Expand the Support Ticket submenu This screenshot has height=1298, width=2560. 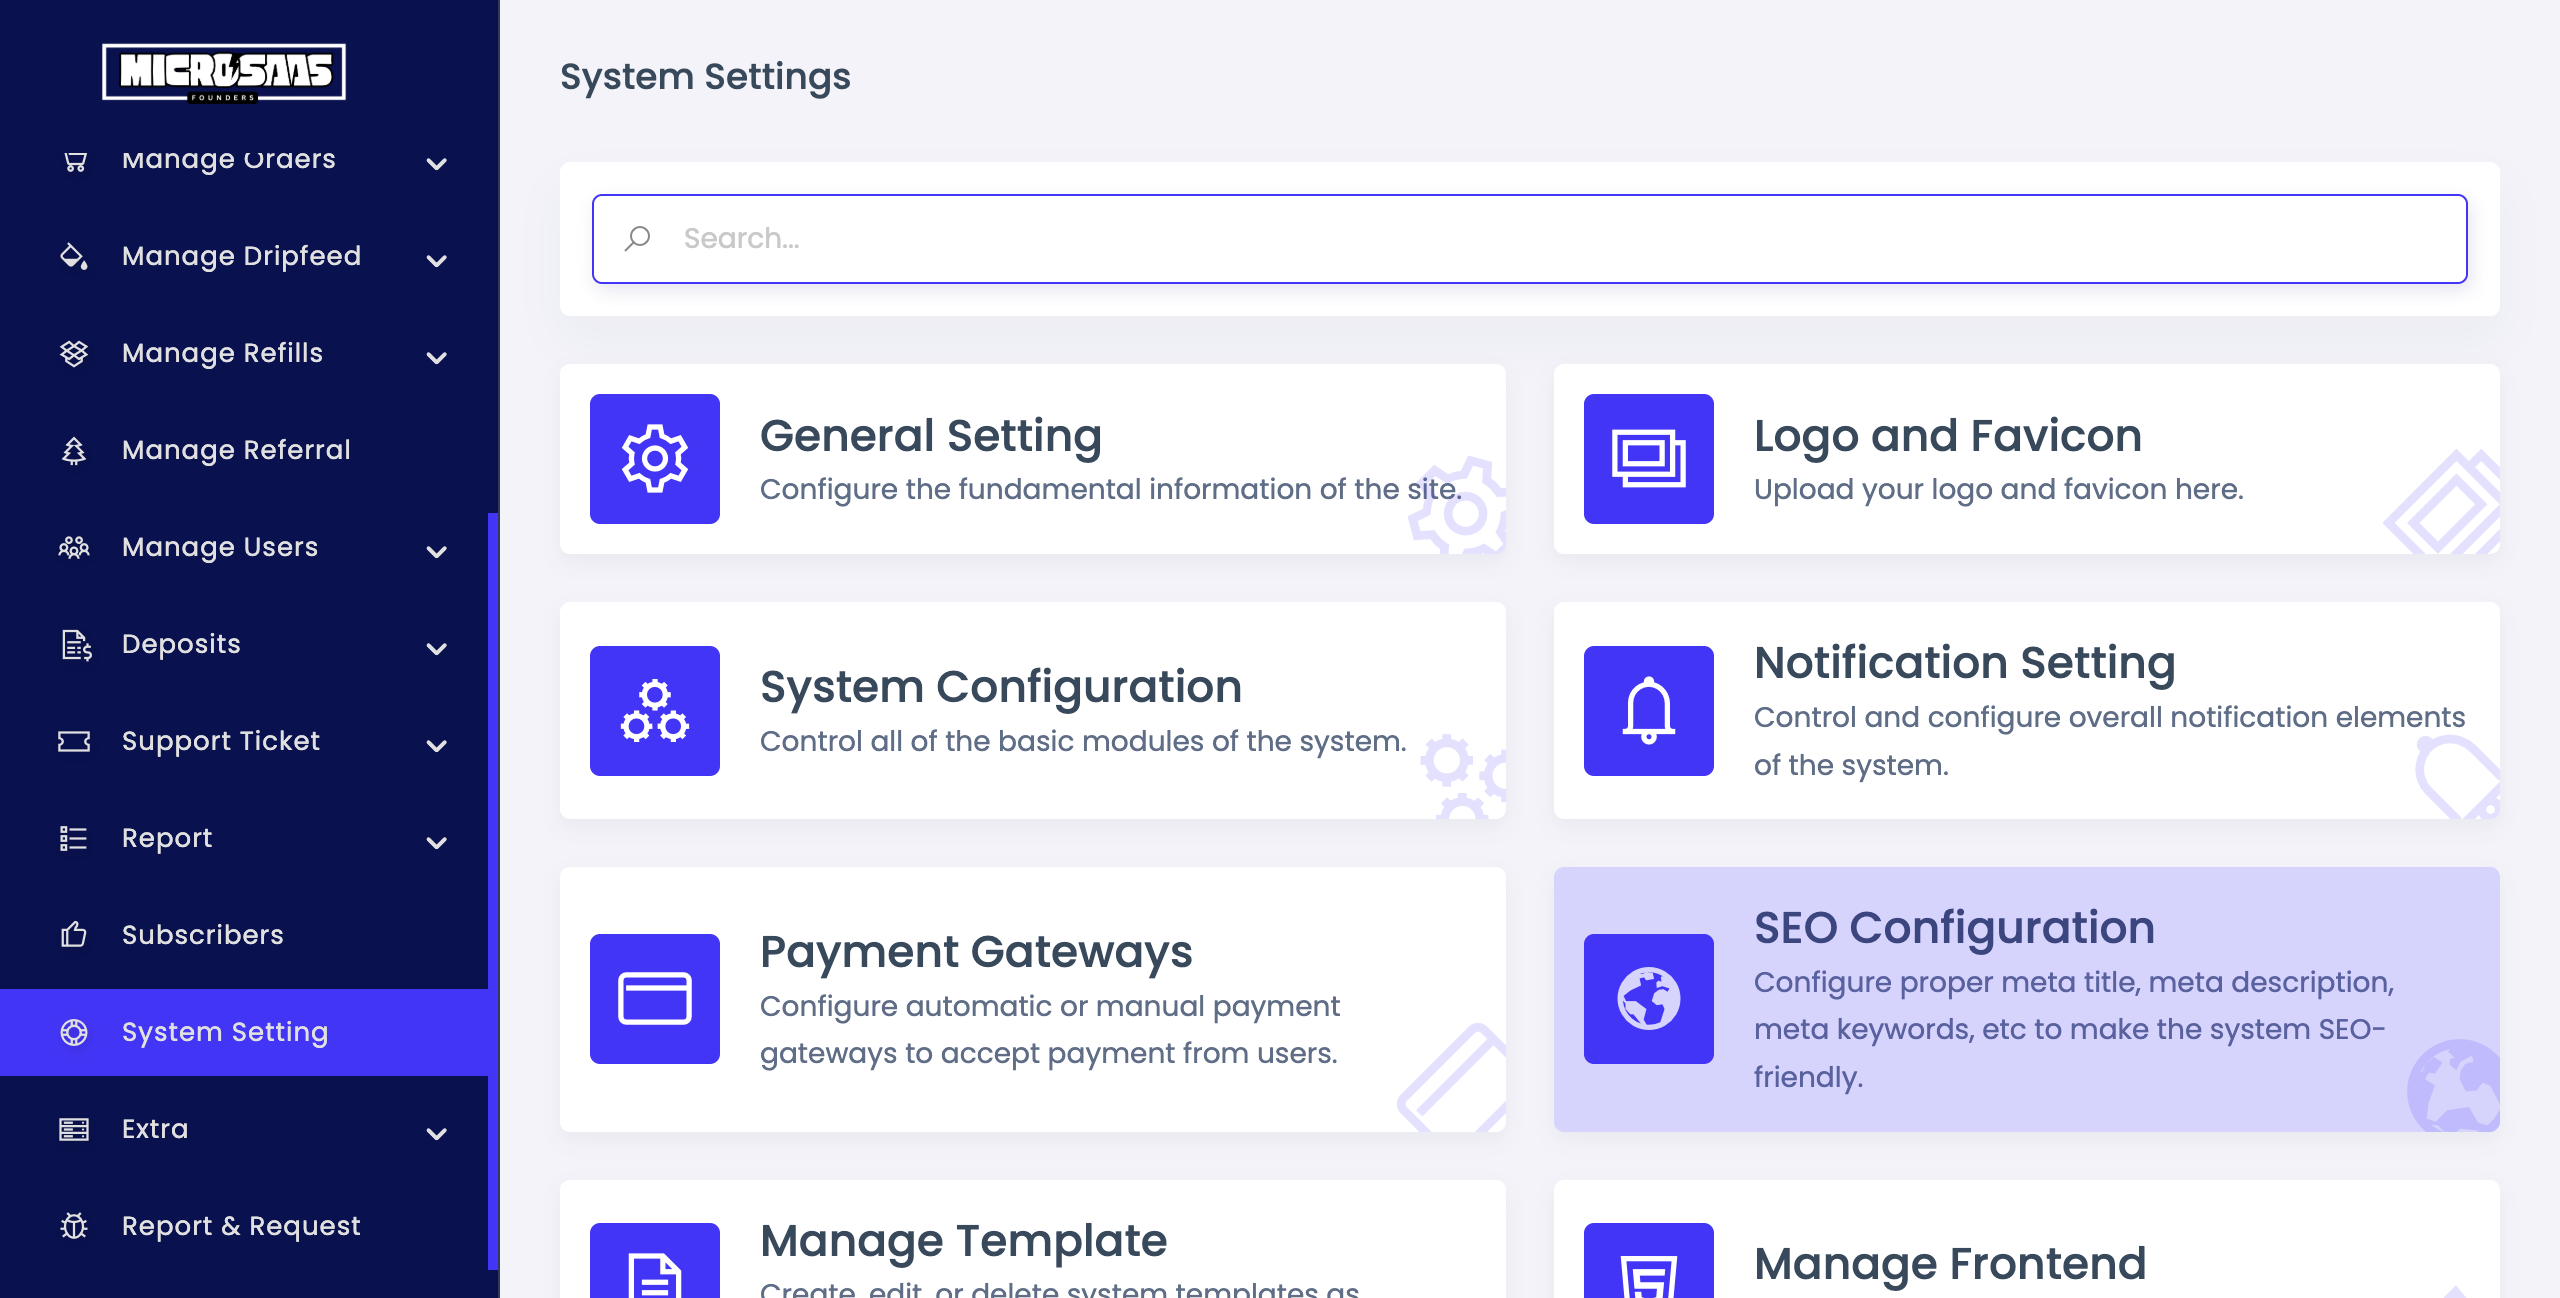point(436,745)
